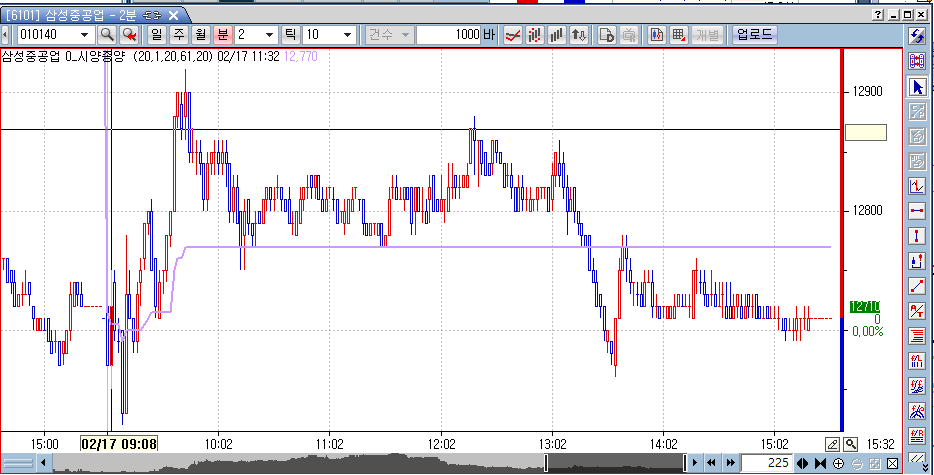The width and height of the screenshot is (934, 475).
Task: Select the horizontal line drawing tool
Action: (917, 211)
